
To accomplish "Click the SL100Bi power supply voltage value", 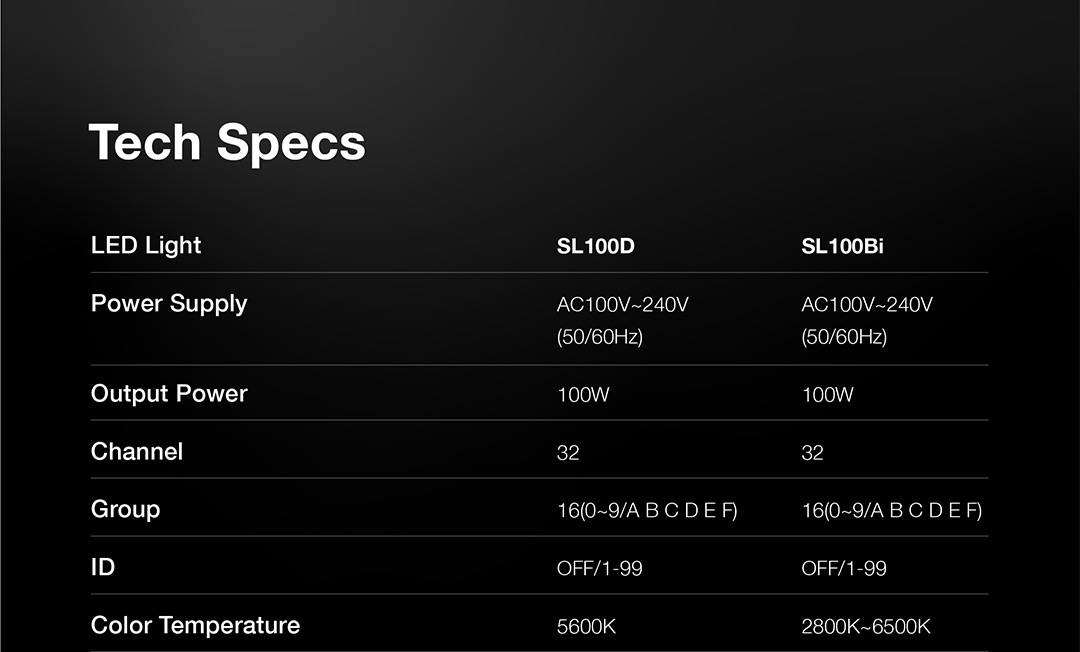I will [866, 305].
